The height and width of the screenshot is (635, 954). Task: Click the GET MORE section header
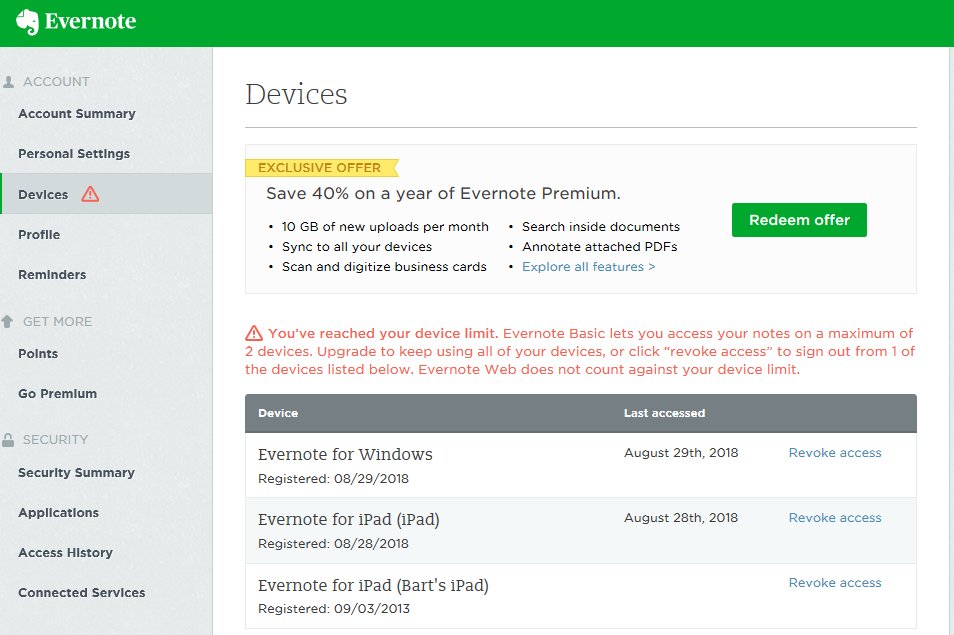(x=57, y=322)
